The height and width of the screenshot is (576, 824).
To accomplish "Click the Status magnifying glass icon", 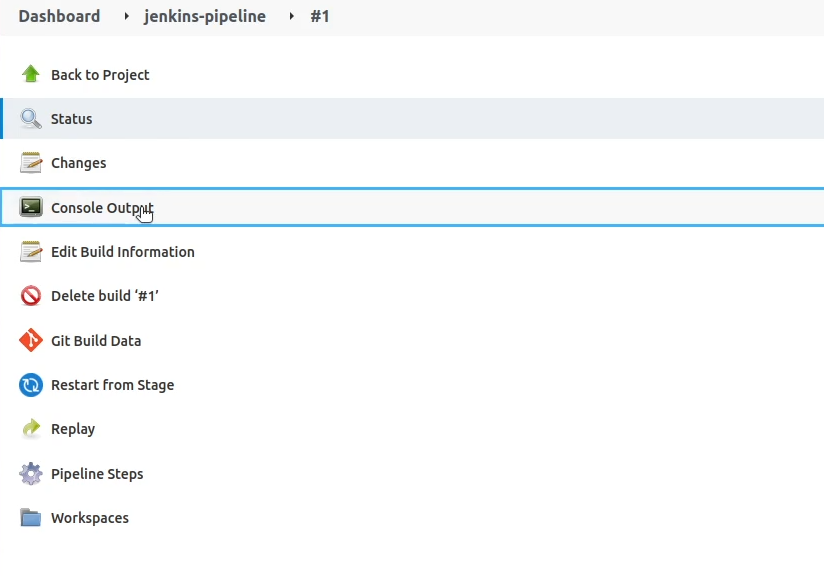I will [x=30, y=119].
